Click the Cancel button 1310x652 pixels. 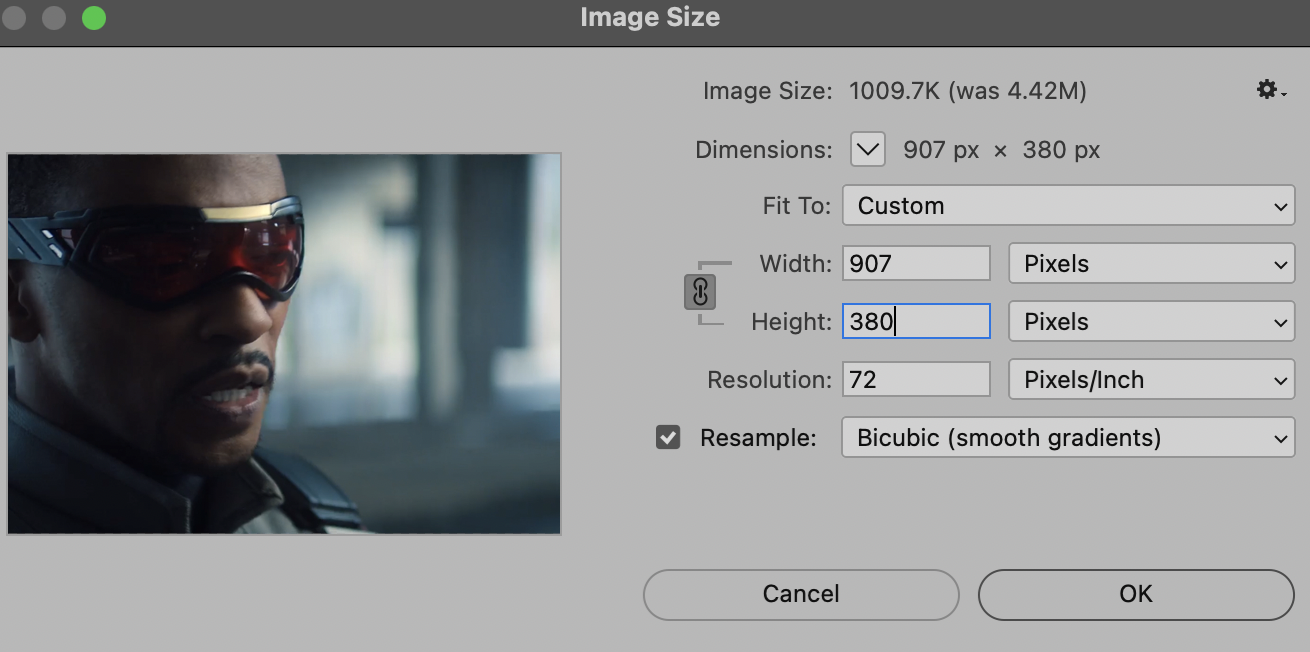tap(801, 594)
